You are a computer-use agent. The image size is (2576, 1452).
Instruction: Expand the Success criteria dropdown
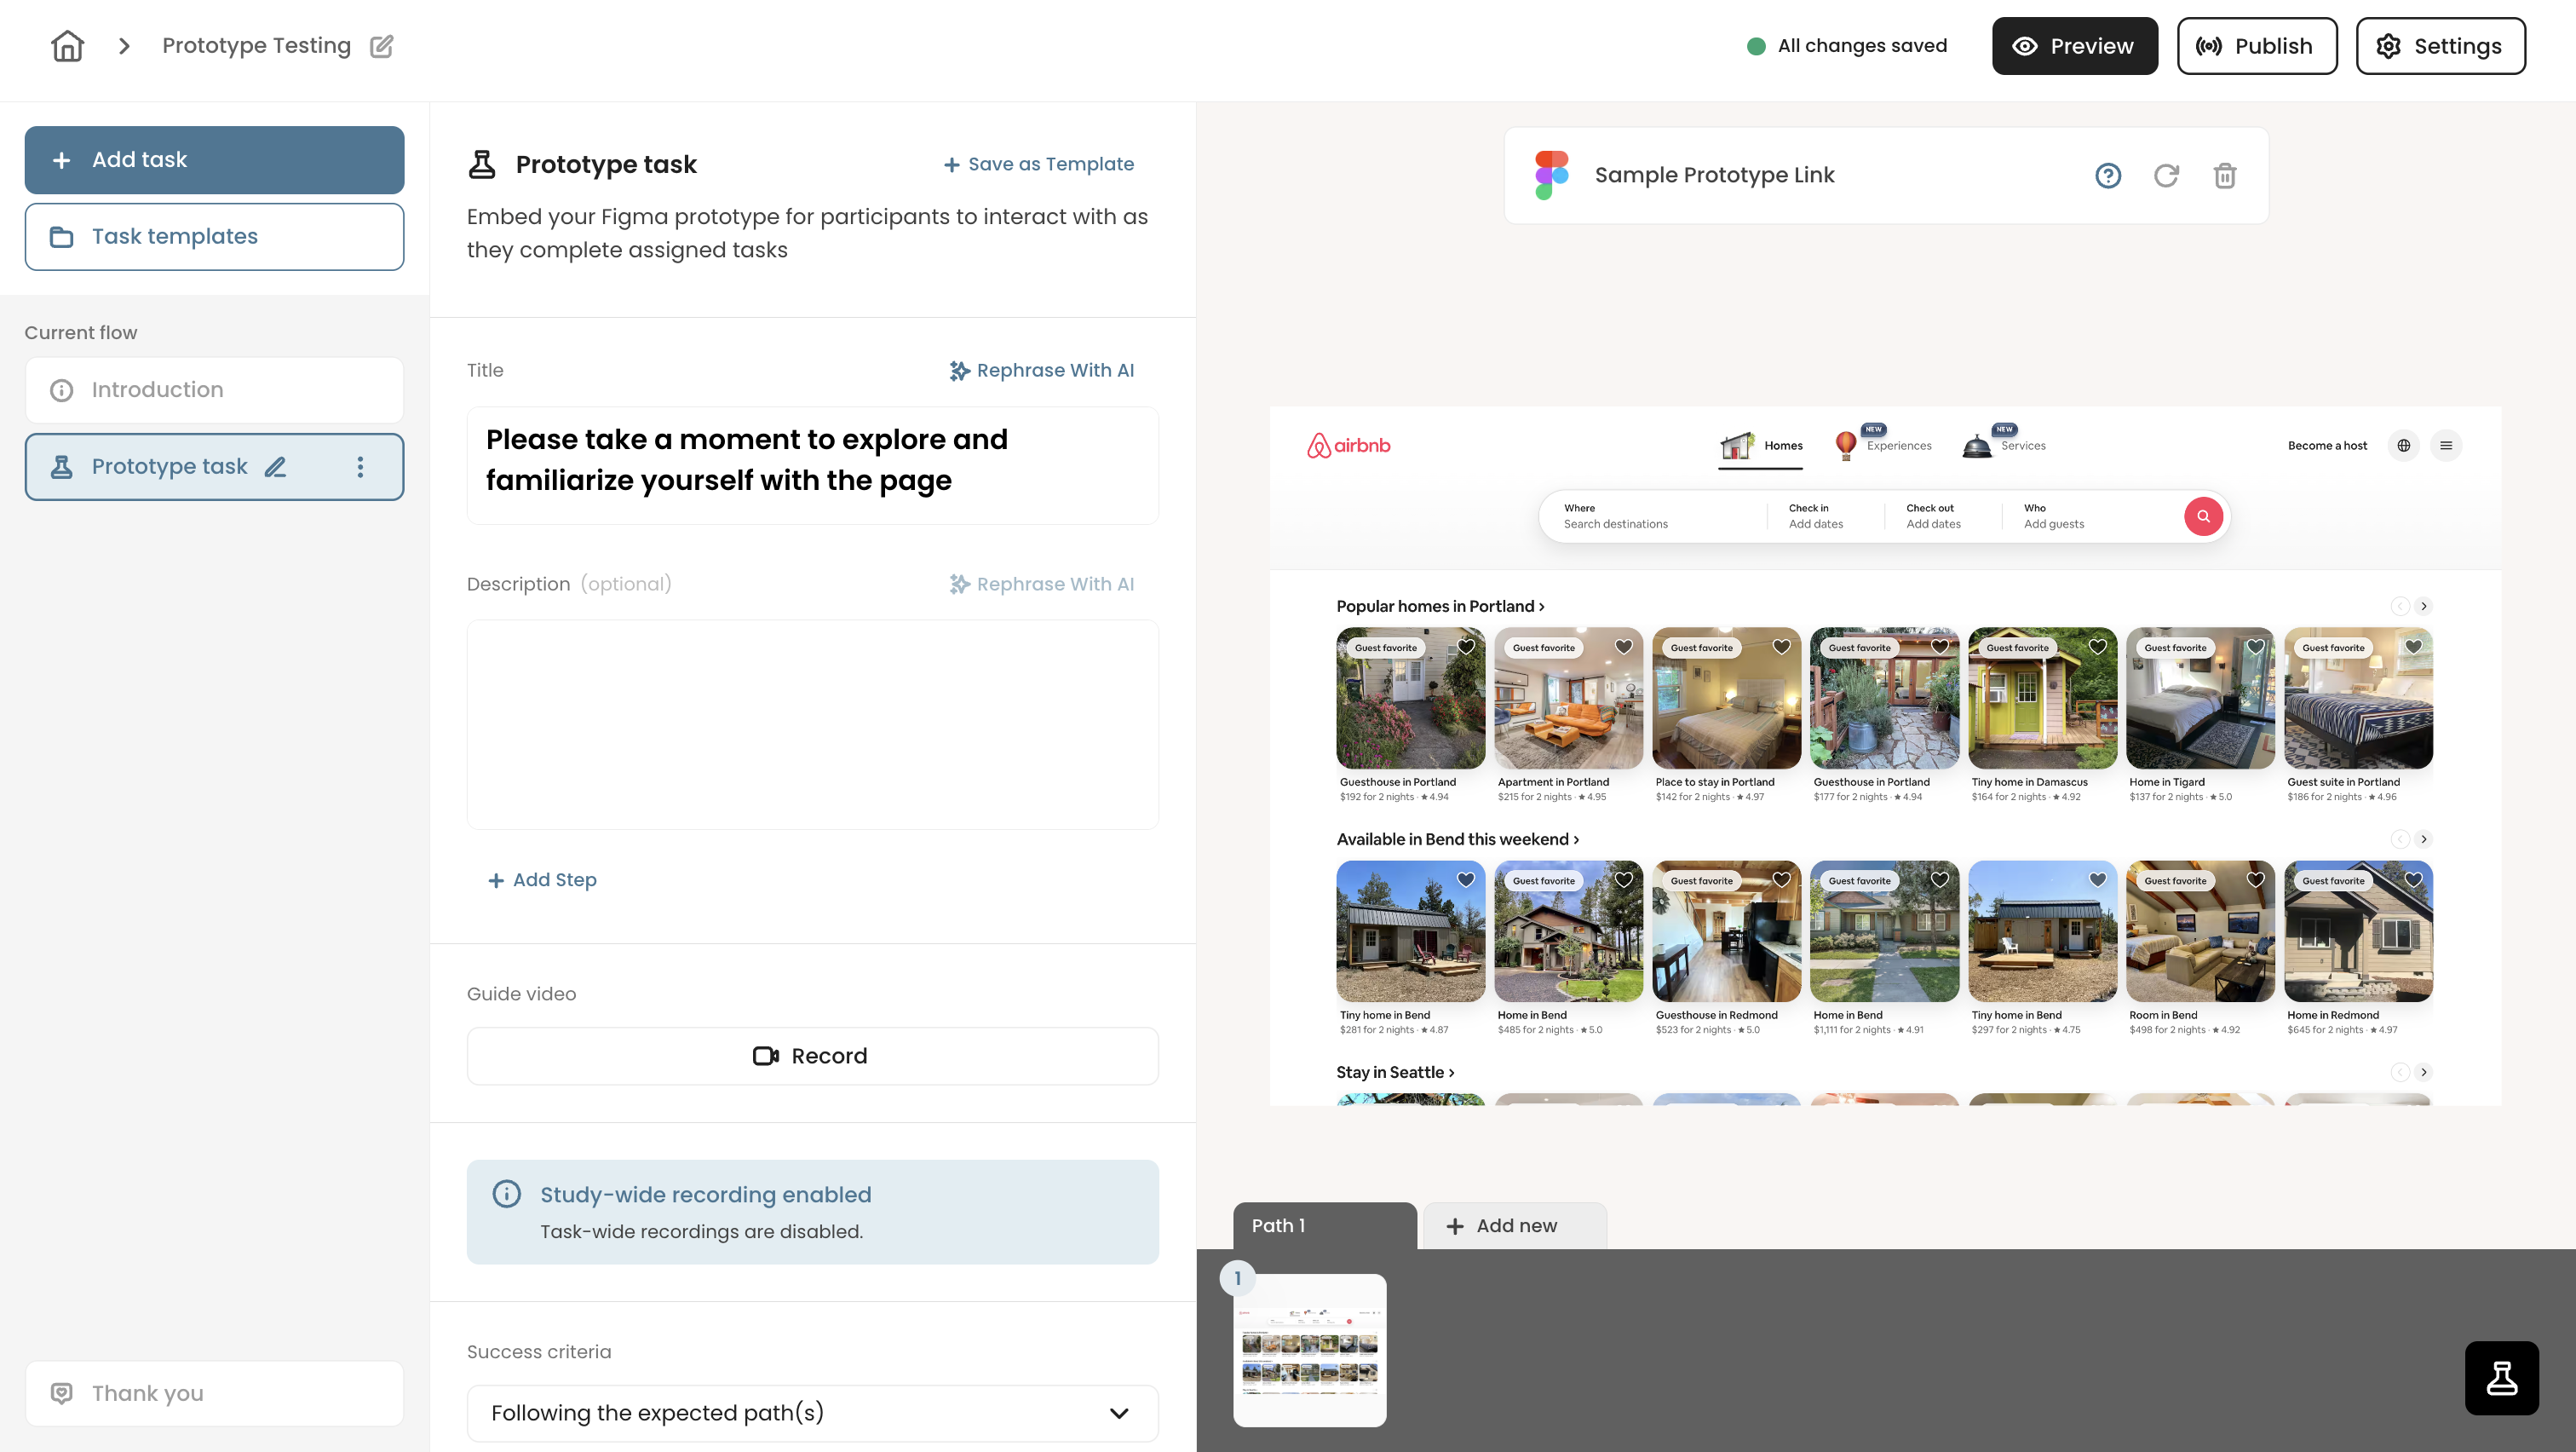812,1413
